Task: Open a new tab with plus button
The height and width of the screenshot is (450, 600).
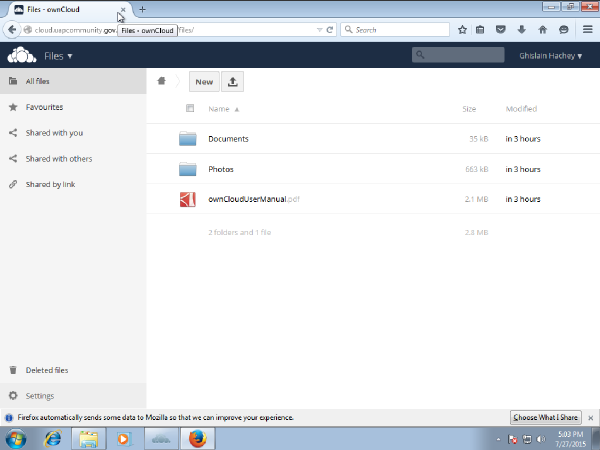Action: [x=142, y=9]
